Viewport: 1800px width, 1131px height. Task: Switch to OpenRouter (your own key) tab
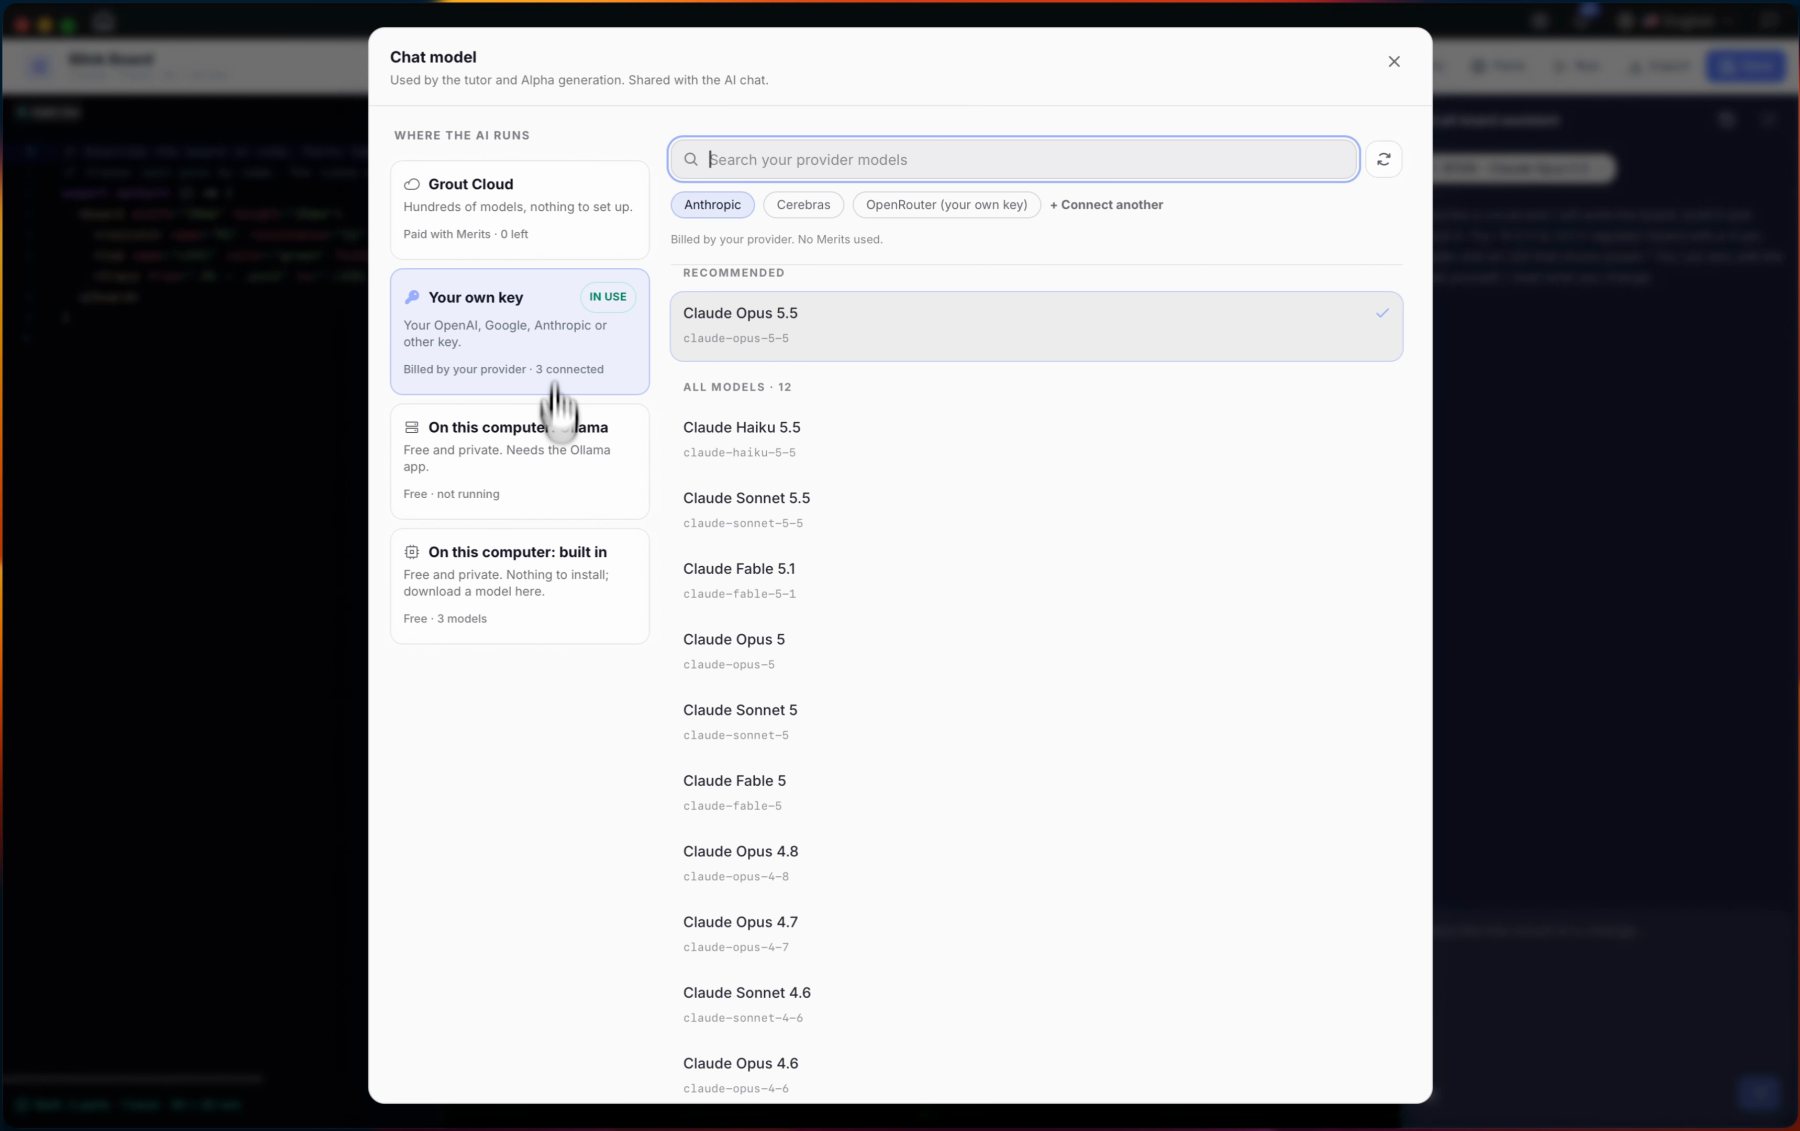[947, 205]
